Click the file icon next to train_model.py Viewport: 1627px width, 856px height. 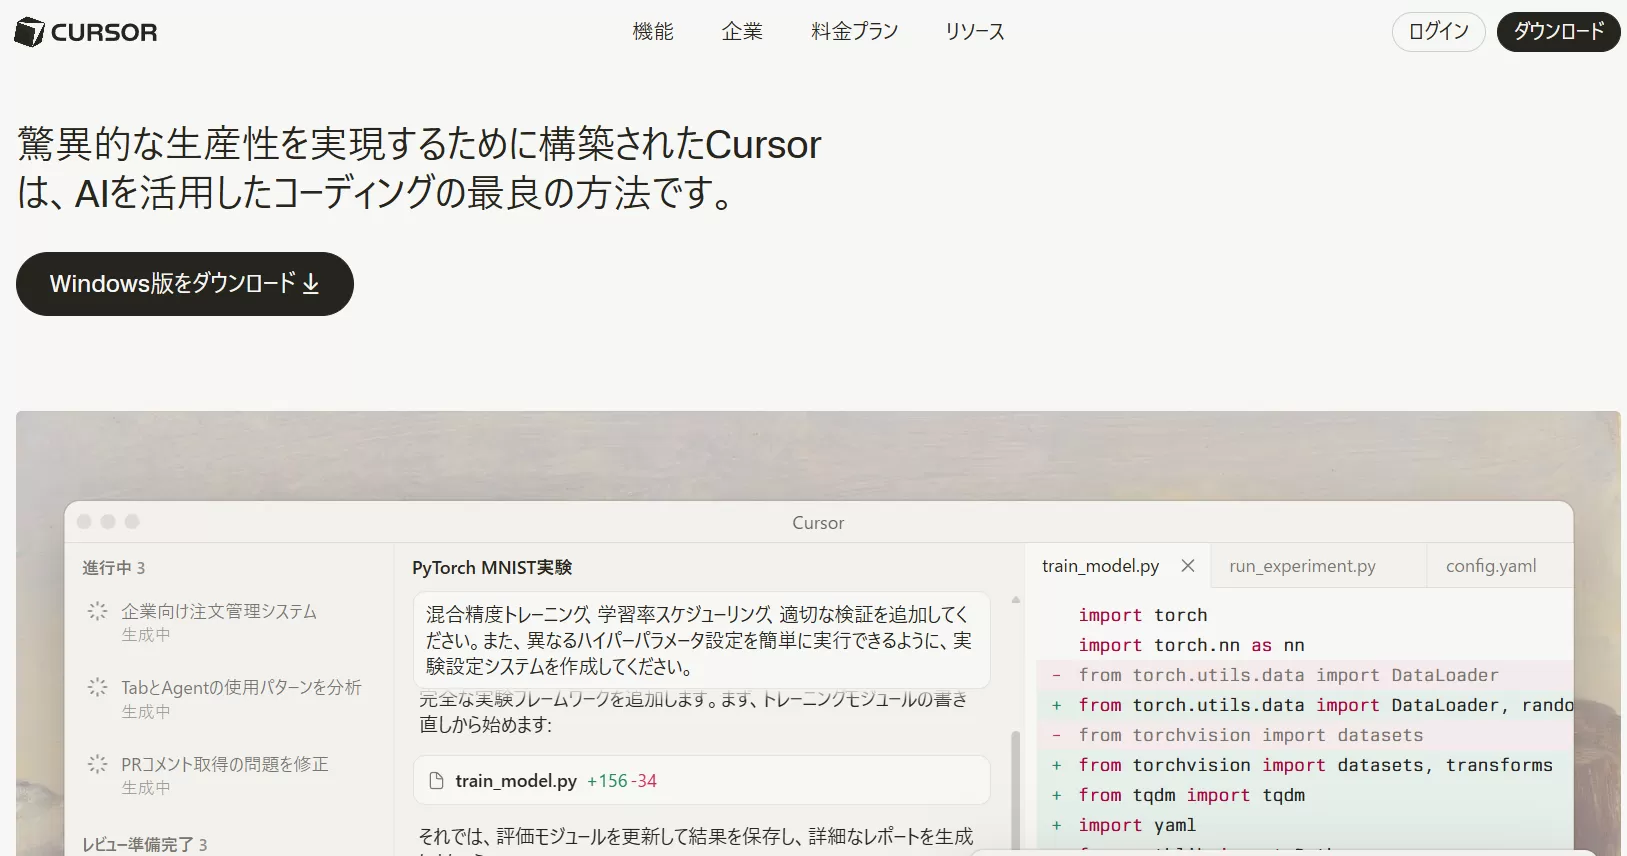436,781
